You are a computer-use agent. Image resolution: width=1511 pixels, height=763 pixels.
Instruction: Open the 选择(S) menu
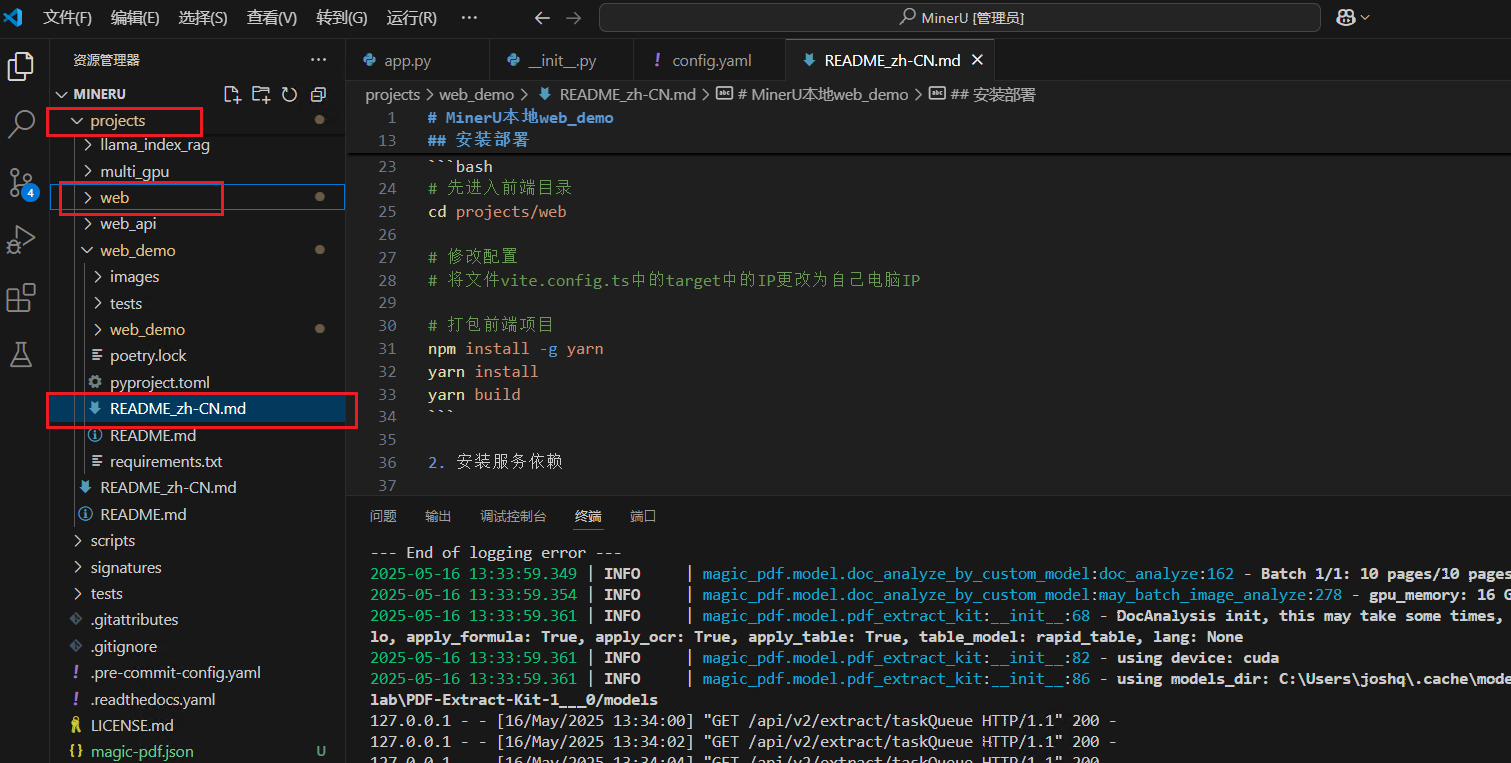click(x=203, y=18)
